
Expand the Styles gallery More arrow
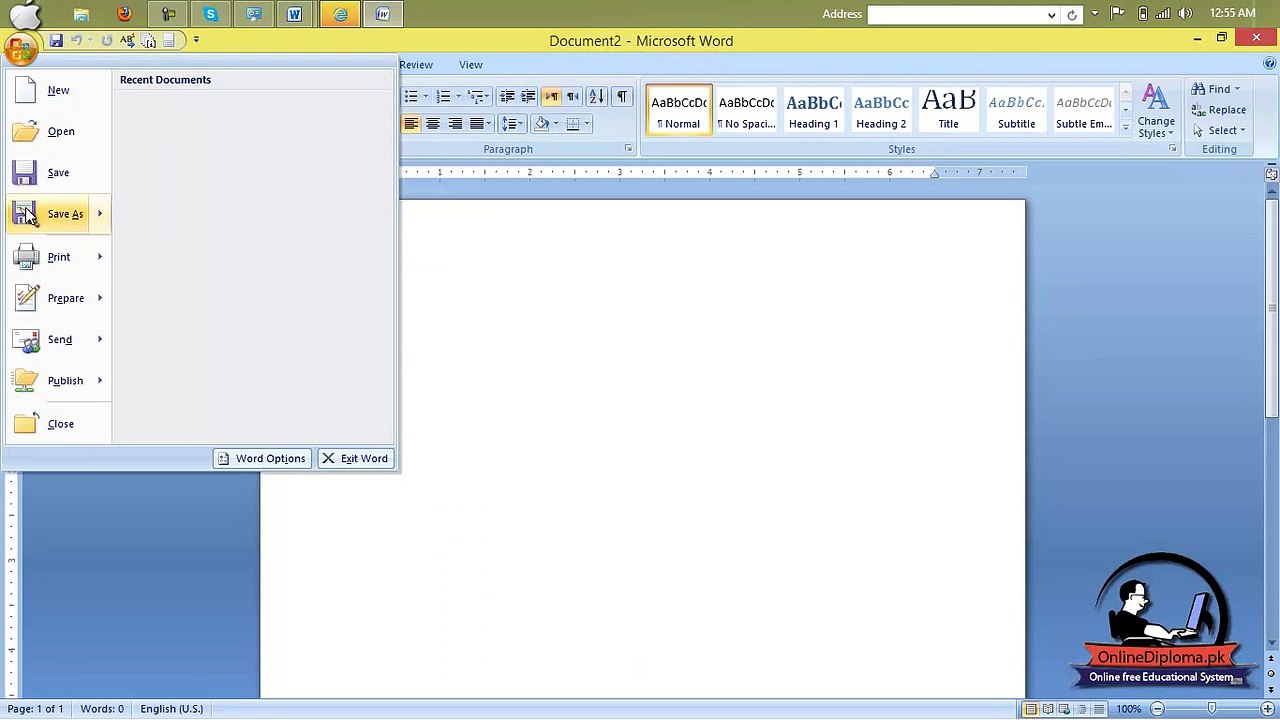pyautogui.click(x=1125, y=128)
